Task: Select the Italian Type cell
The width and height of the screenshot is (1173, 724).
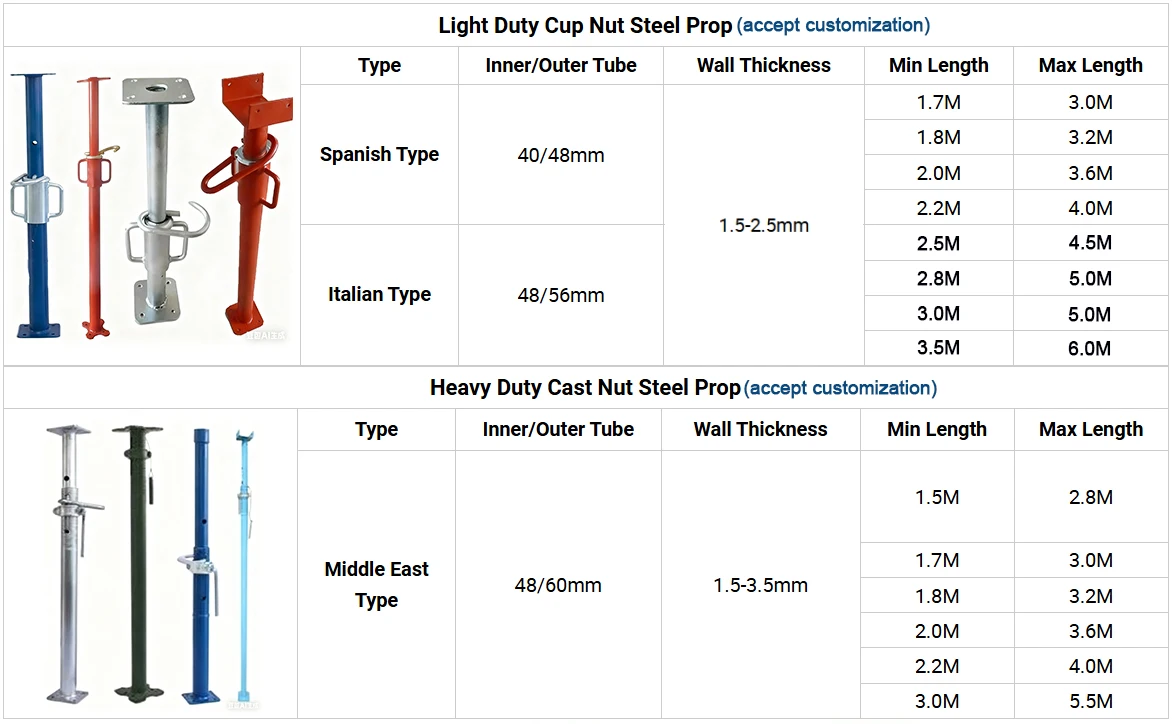Action: (379, 295)
